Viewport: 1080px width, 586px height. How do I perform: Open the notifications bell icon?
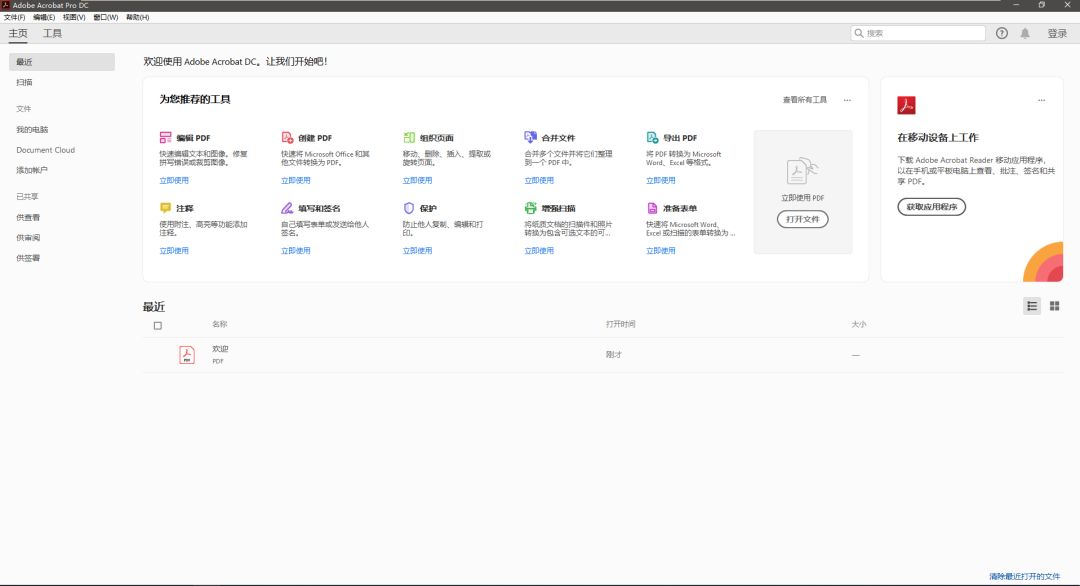click(x=1025, y=33)
